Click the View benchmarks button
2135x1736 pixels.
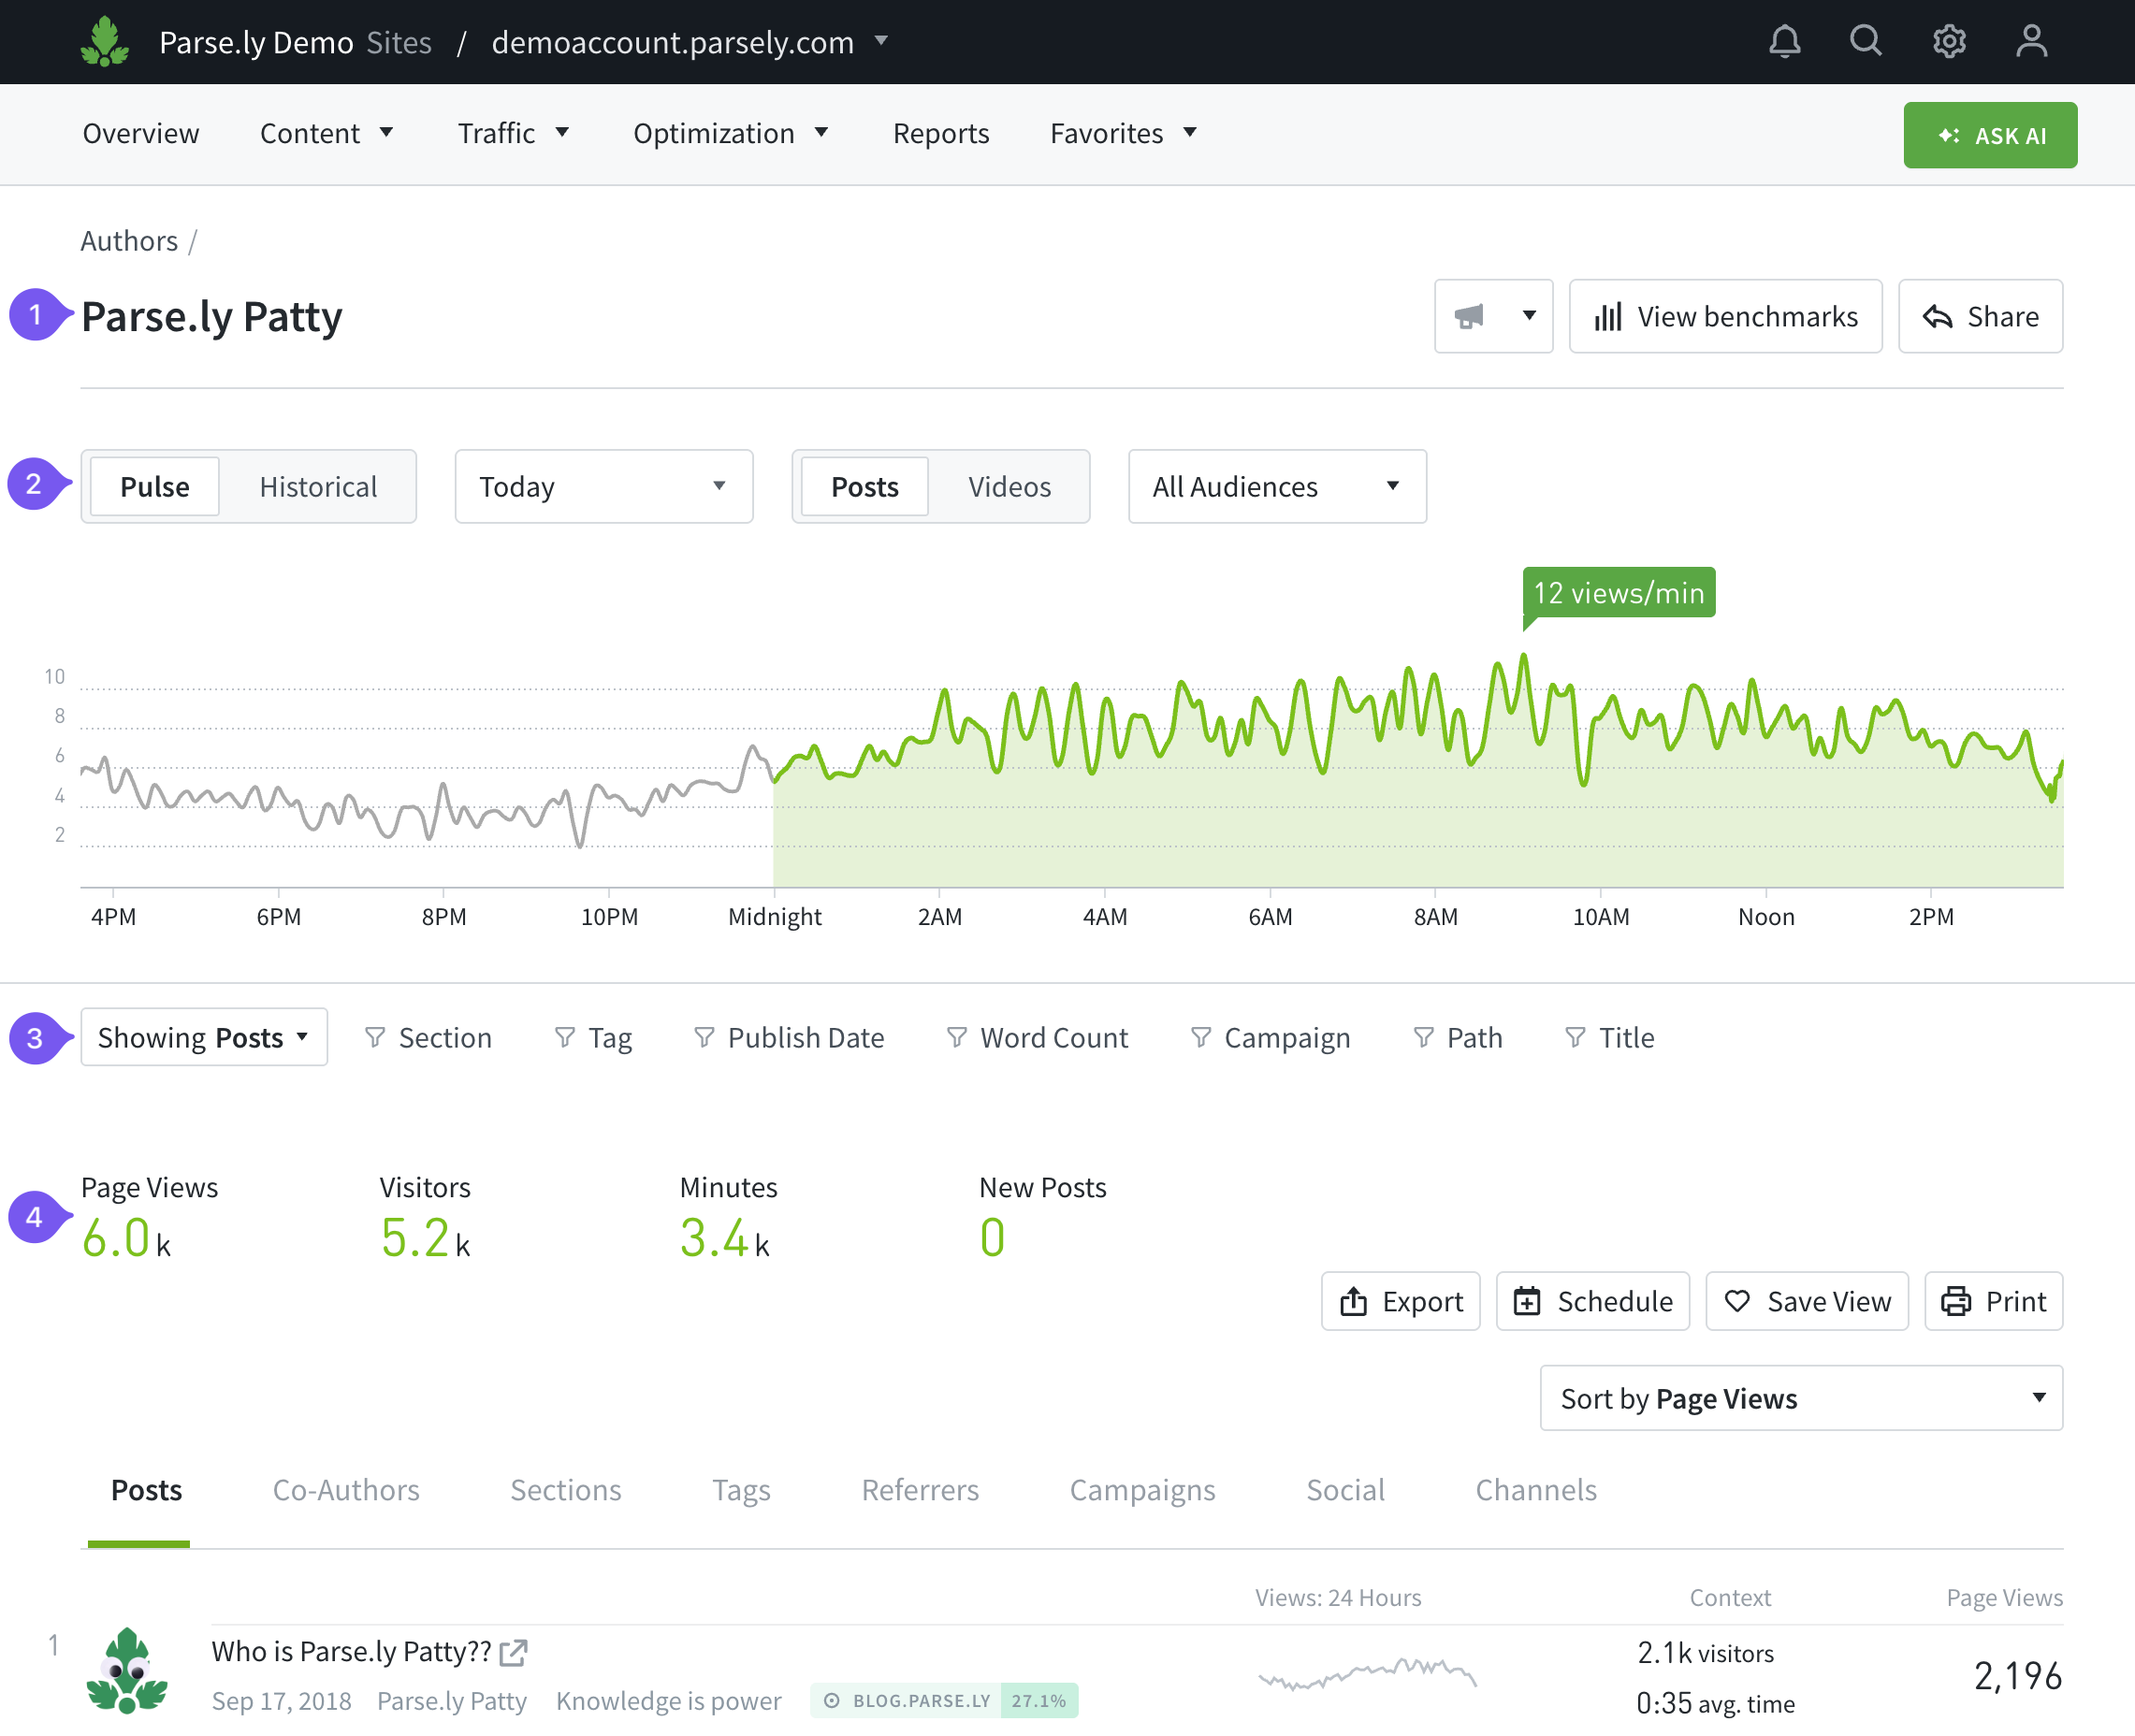click(x=1725, y=317)
